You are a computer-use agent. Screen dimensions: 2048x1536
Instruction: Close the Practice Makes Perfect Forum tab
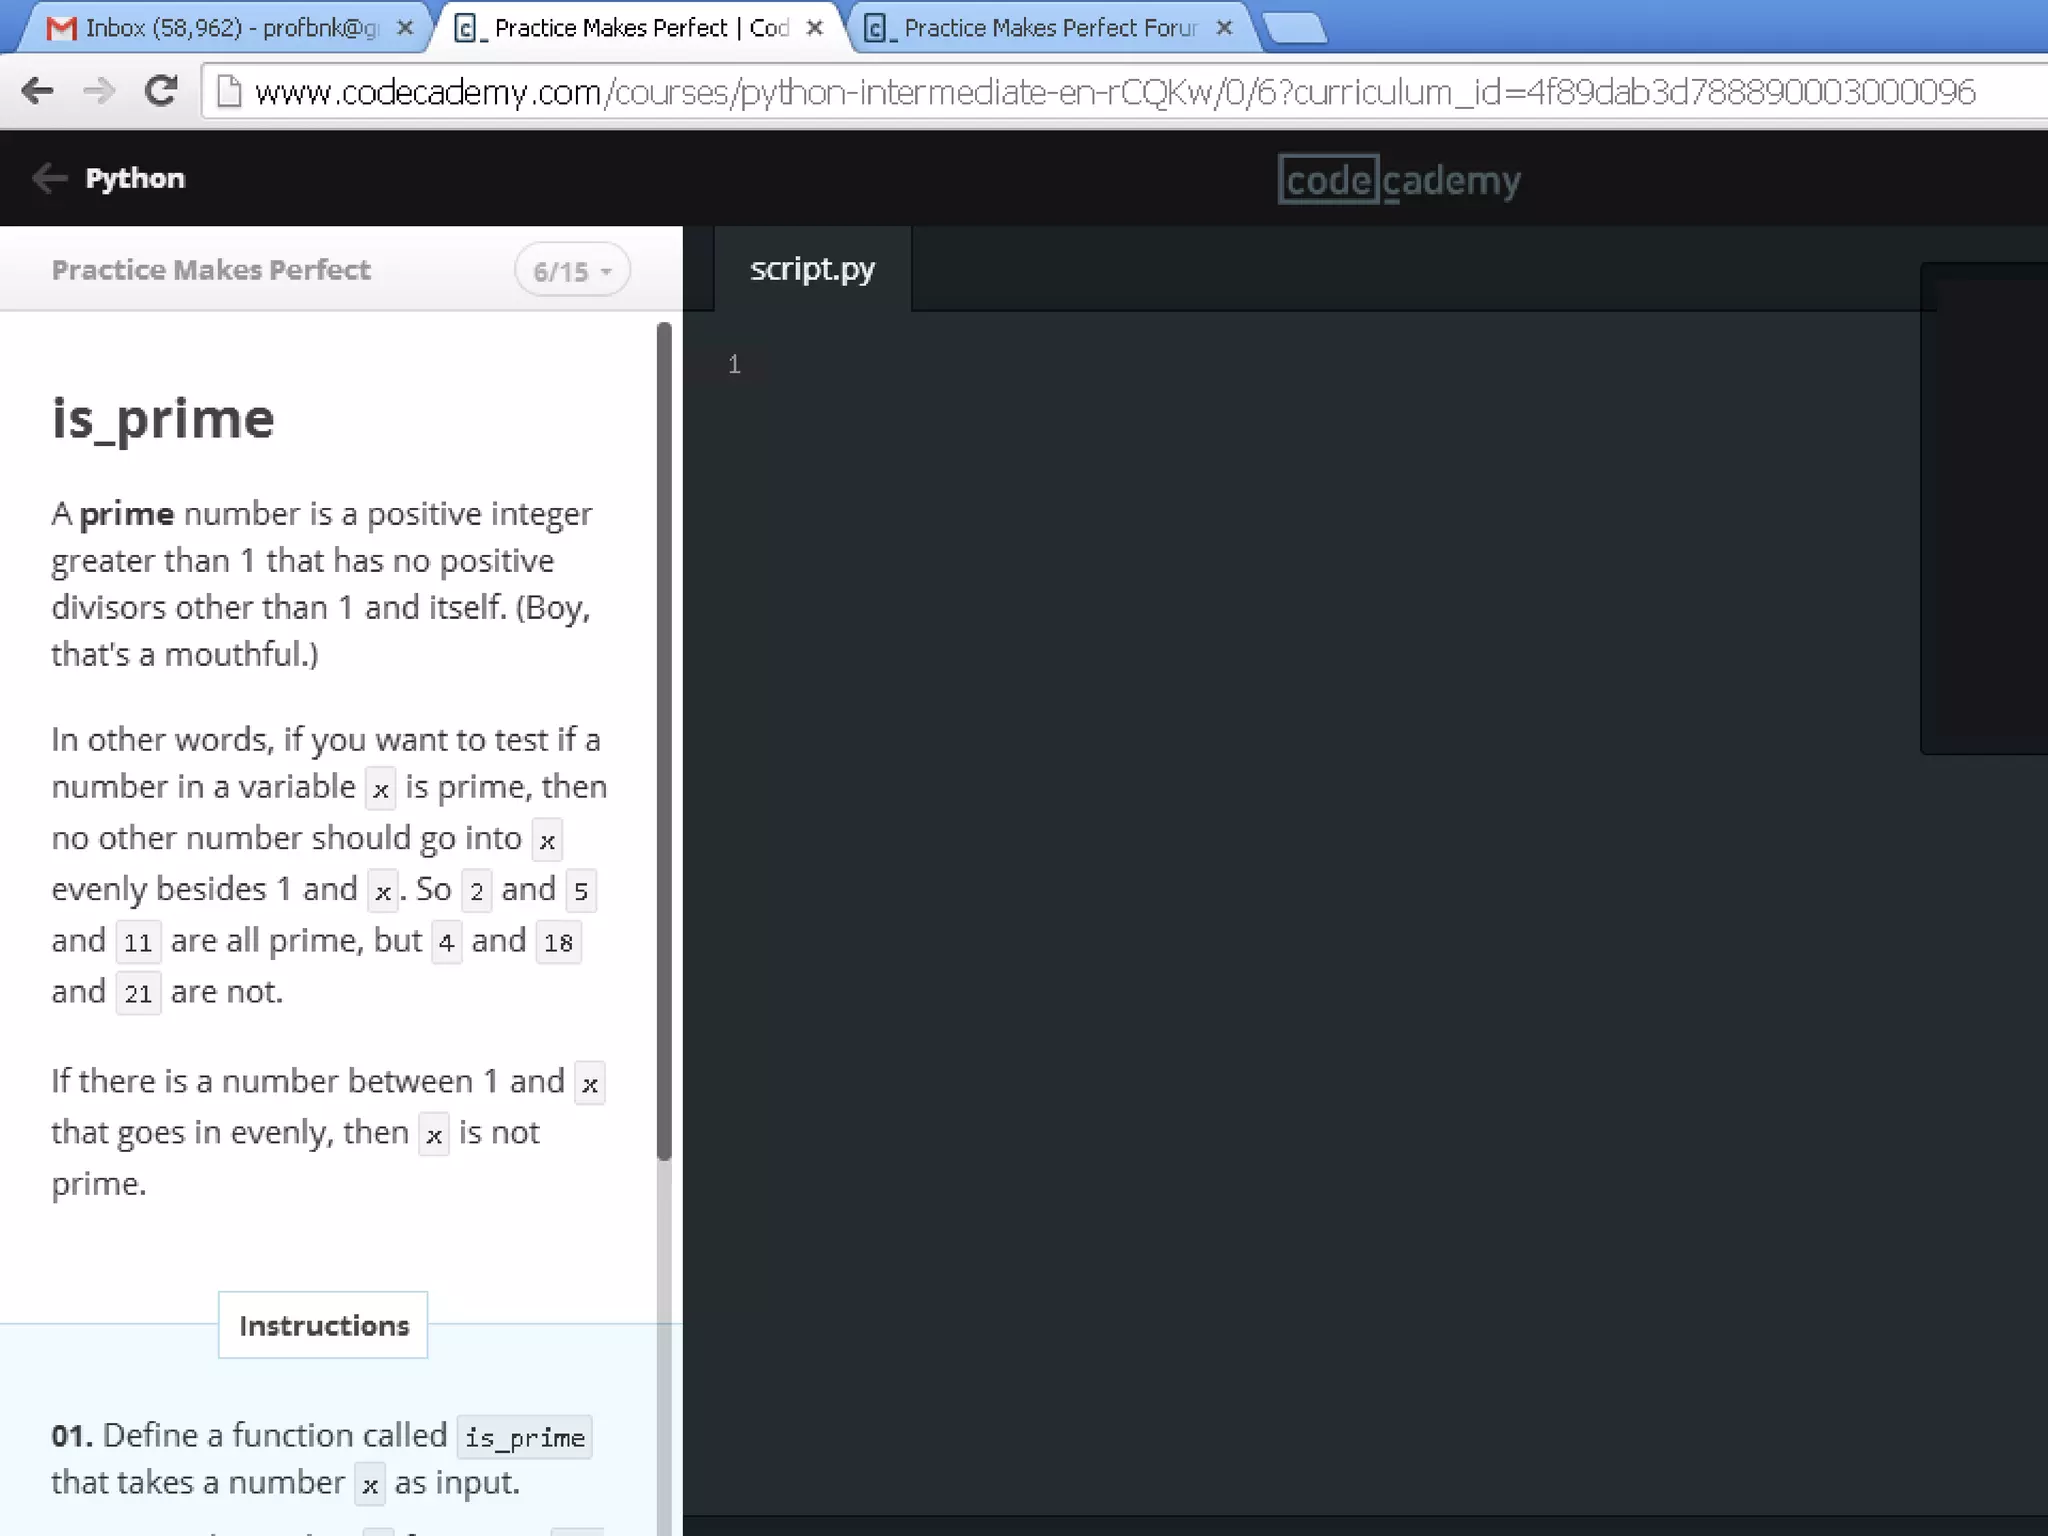[x=1224, y=28]
